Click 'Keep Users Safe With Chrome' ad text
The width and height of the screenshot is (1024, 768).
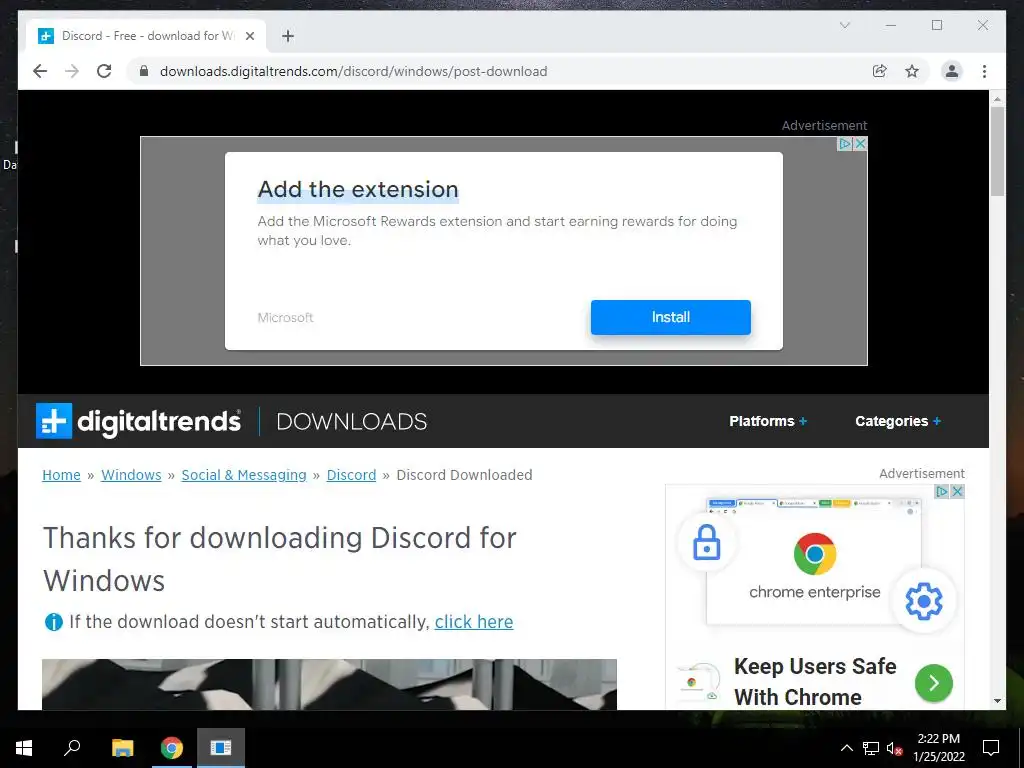pyautogui.click(x=815, y=682)
